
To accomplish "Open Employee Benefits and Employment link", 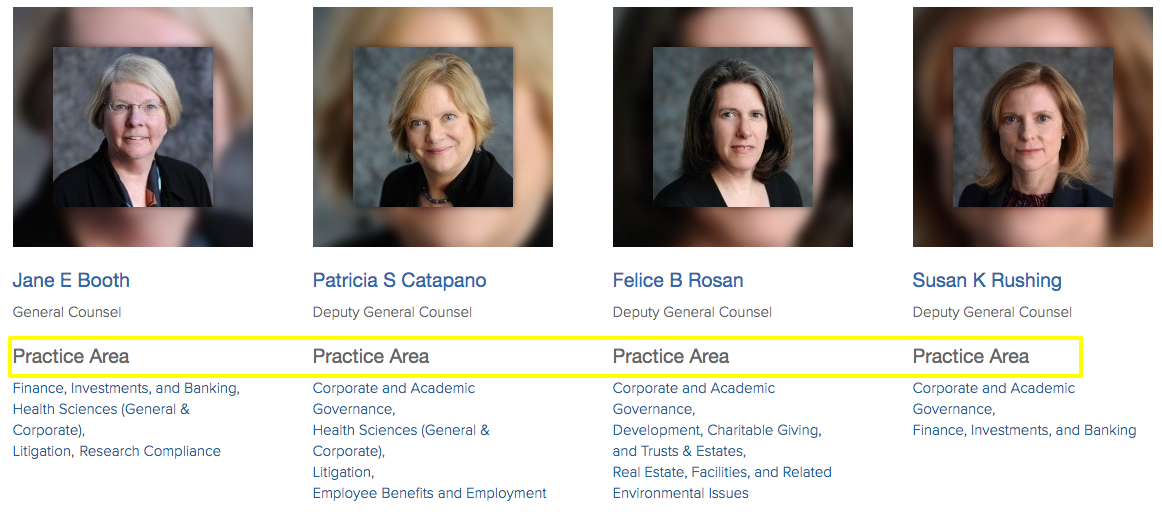I will [x=429, y=493].
